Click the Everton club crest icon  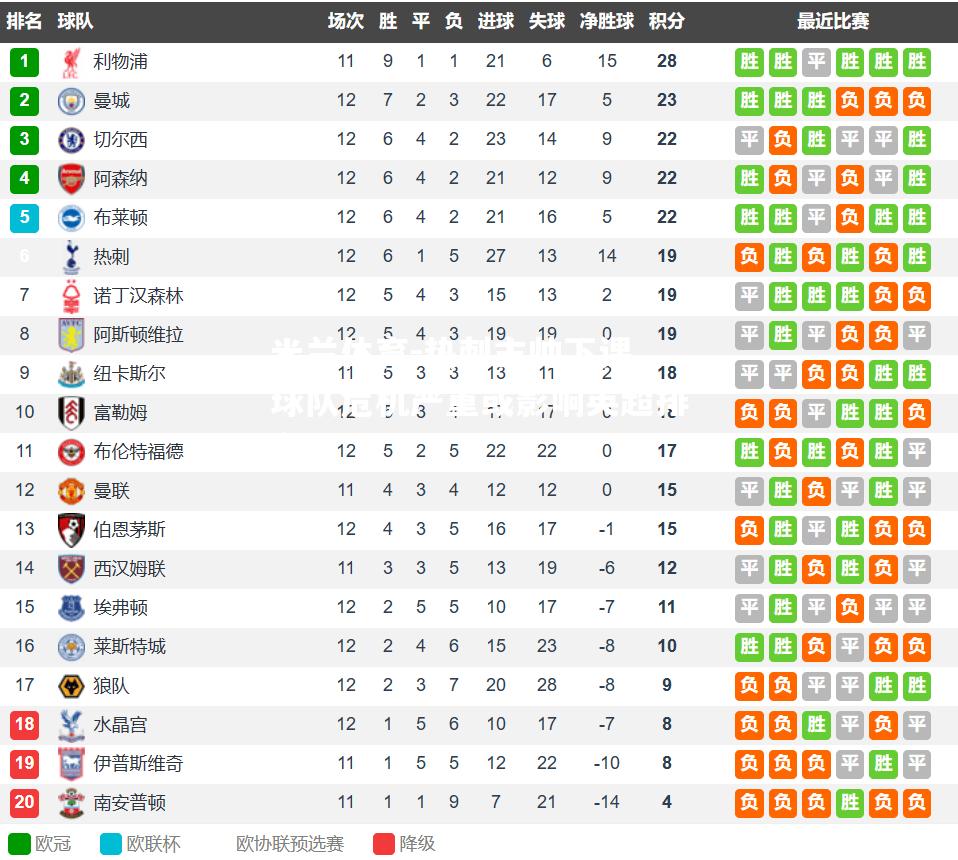click(x=71, y=608)
